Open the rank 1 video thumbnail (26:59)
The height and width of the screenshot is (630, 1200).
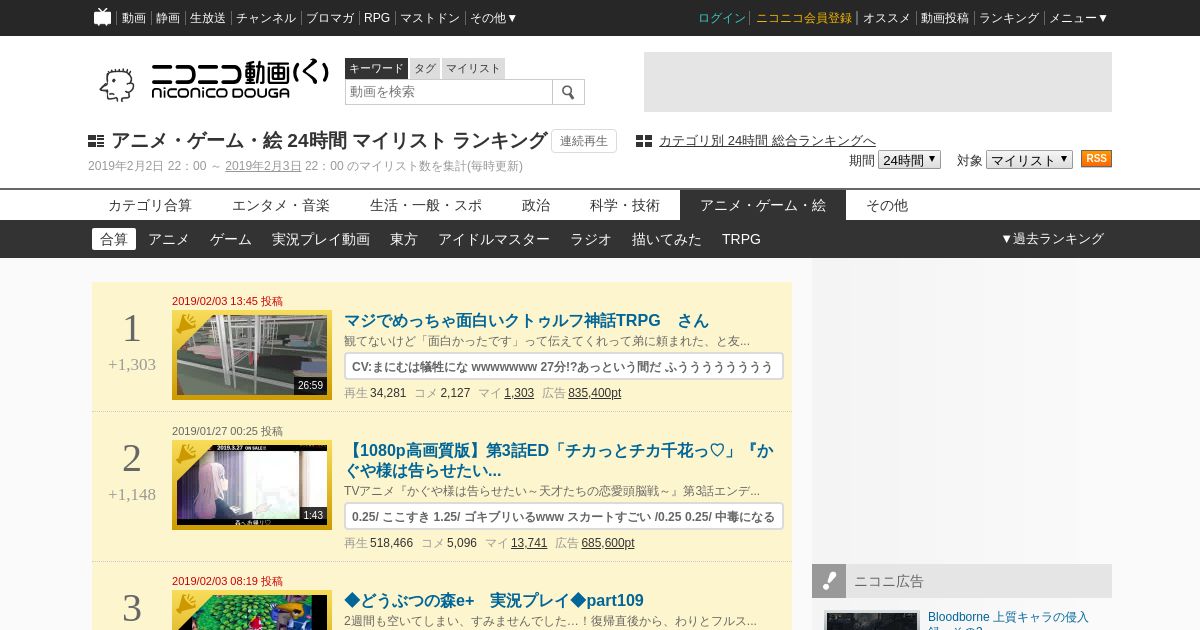tap(252, 355)
